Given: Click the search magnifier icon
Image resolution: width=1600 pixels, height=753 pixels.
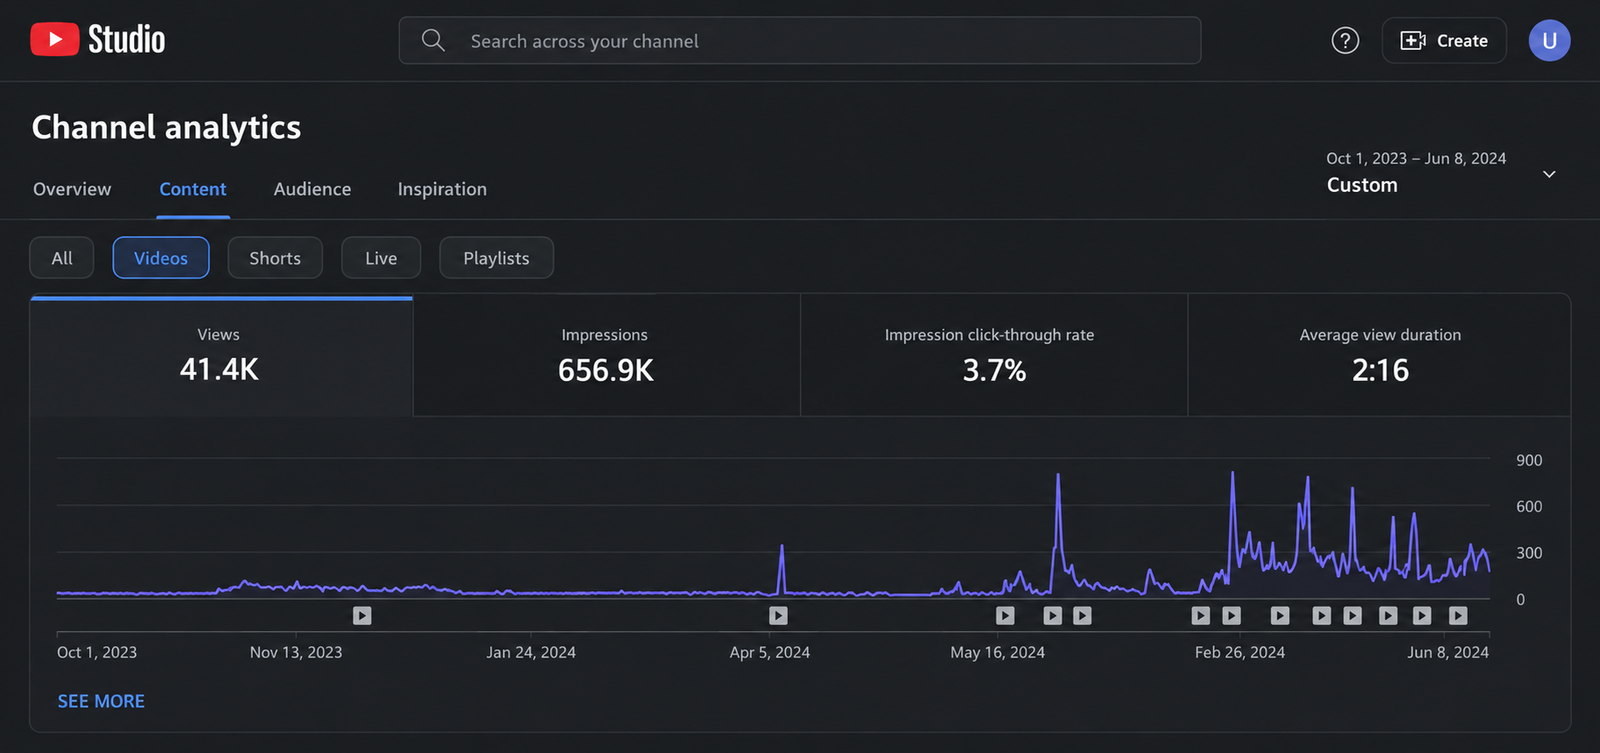Looking at the screenshot, I should click(433, 40).
